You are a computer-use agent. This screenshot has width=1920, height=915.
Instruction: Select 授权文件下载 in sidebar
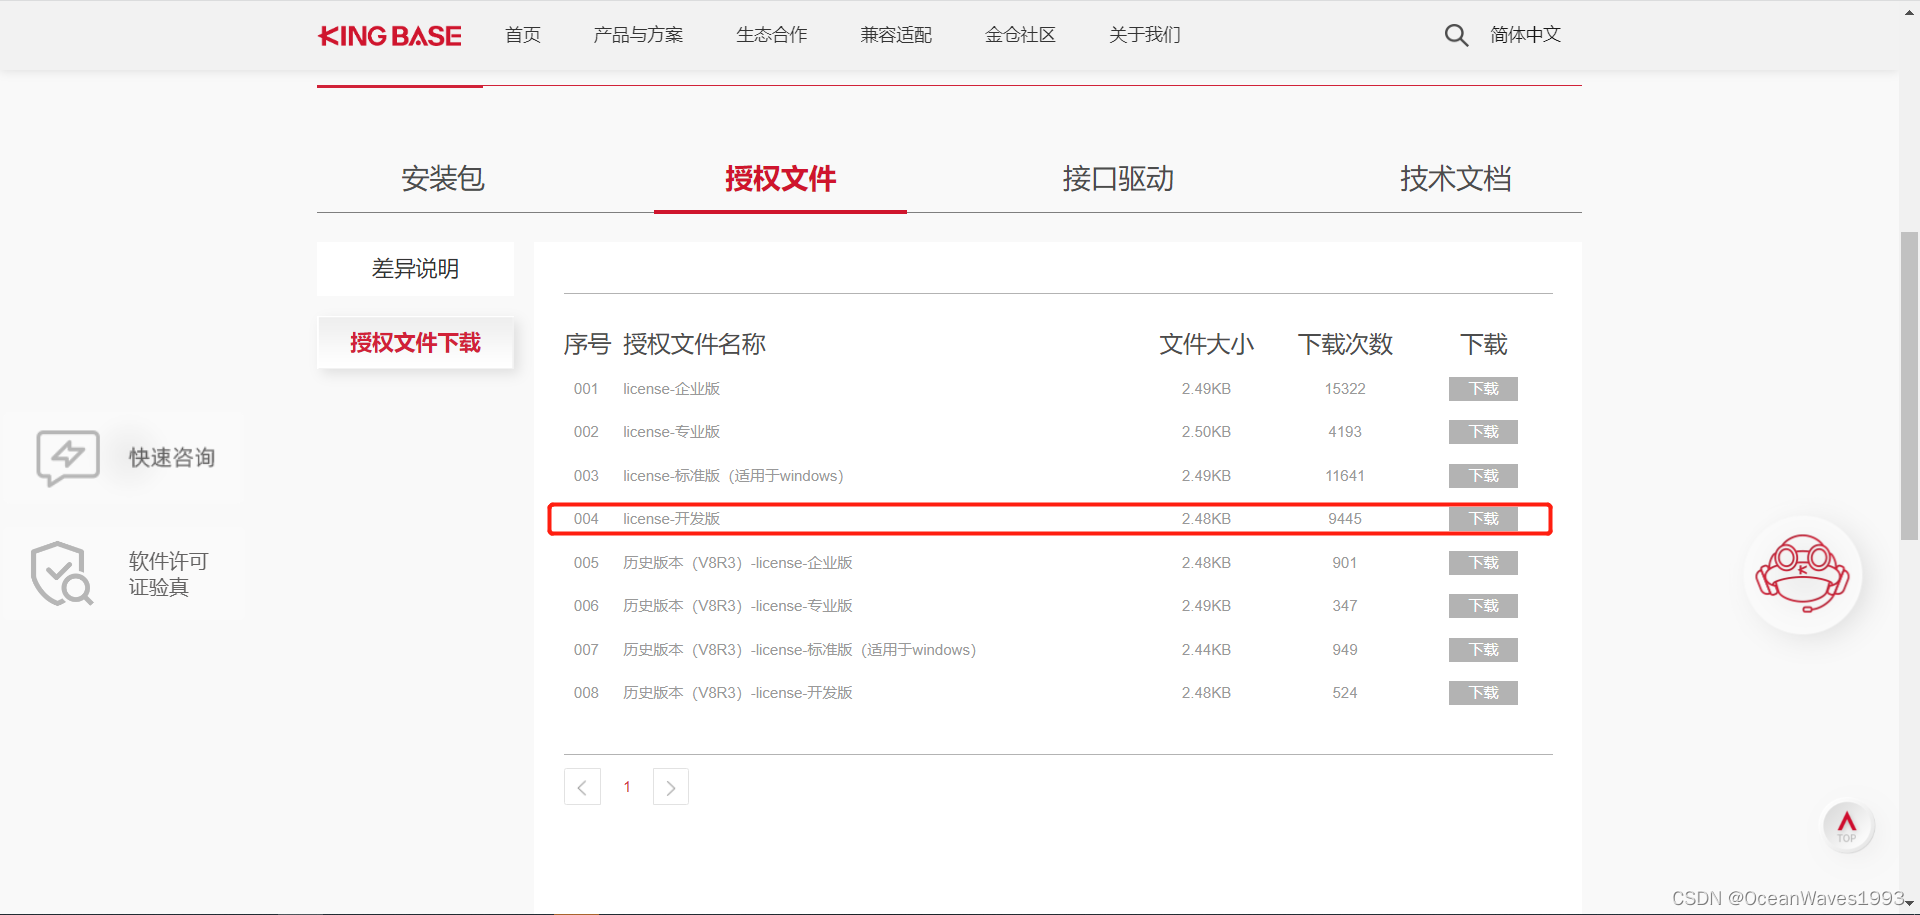pos(415,343)
